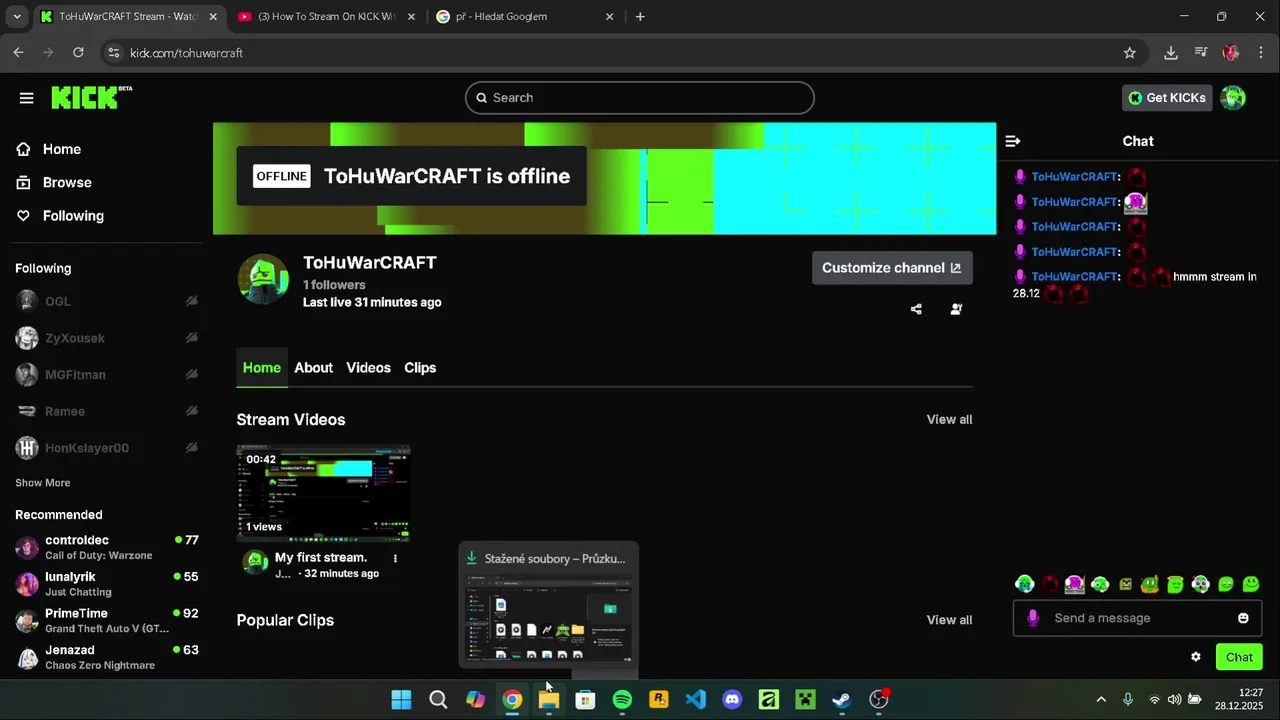
Task: Open Discord from the taskbar
Action: click(x=732, y=700)
